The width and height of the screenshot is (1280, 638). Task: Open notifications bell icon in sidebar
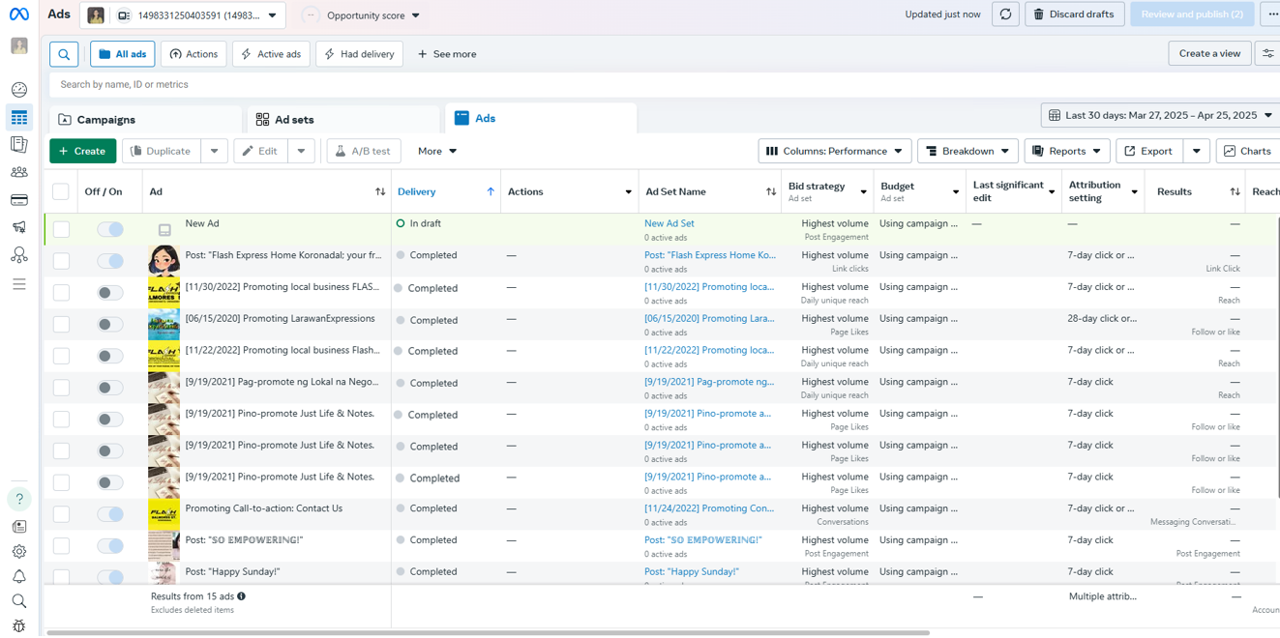pyautogui.click(x=19, y=576)
